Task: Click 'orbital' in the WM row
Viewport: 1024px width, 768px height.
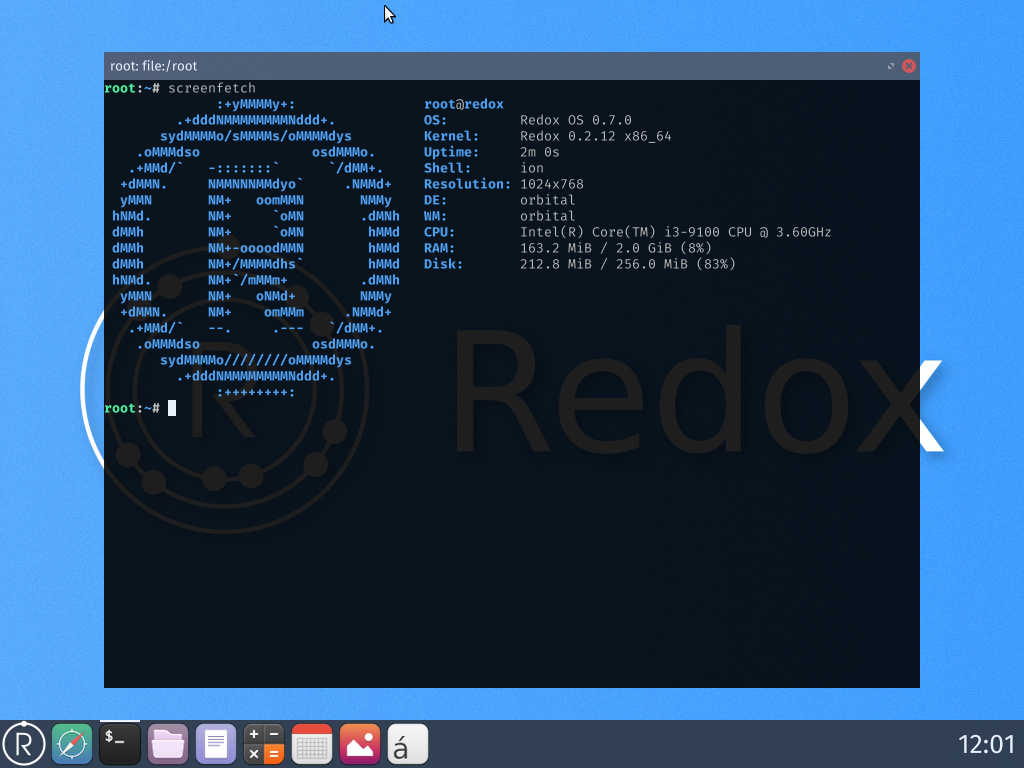Action: [x=548, y=216]
